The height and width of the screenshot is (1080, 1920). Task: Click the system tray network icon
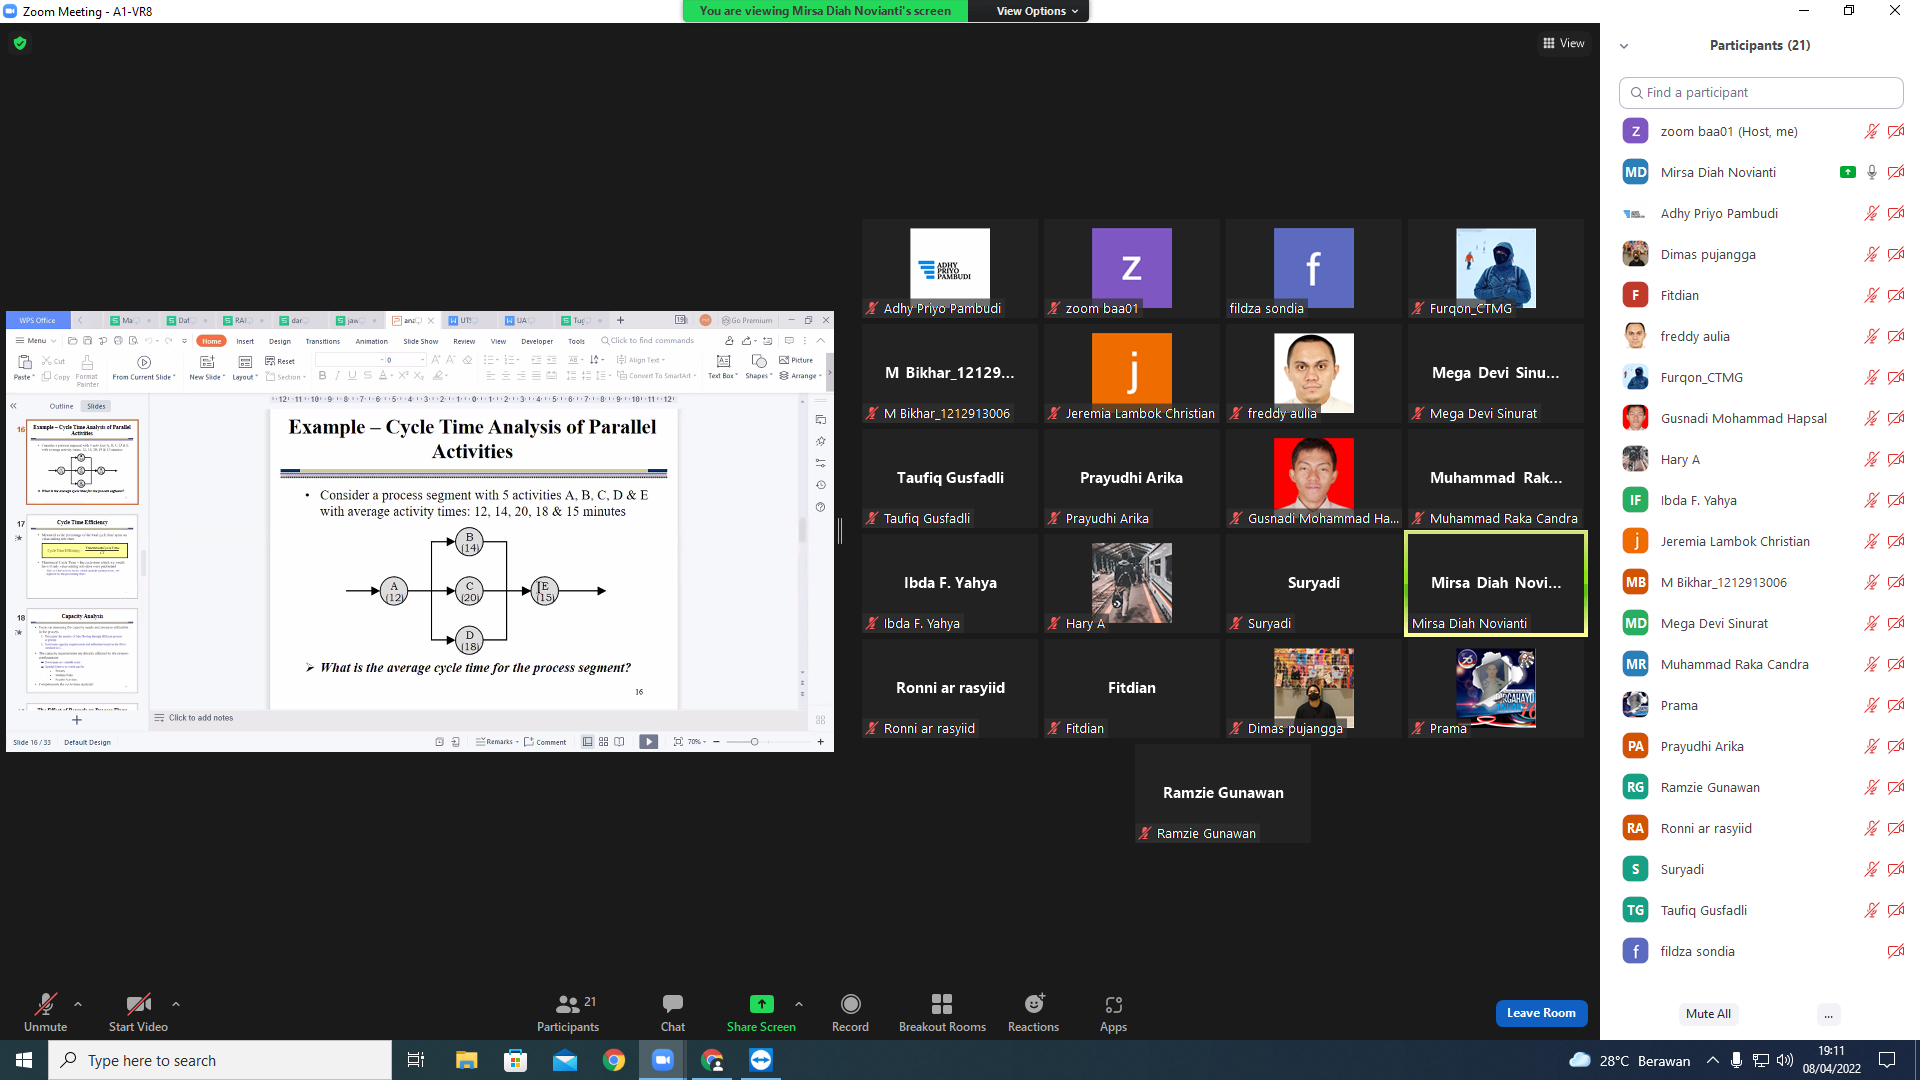[1761, 1060]
